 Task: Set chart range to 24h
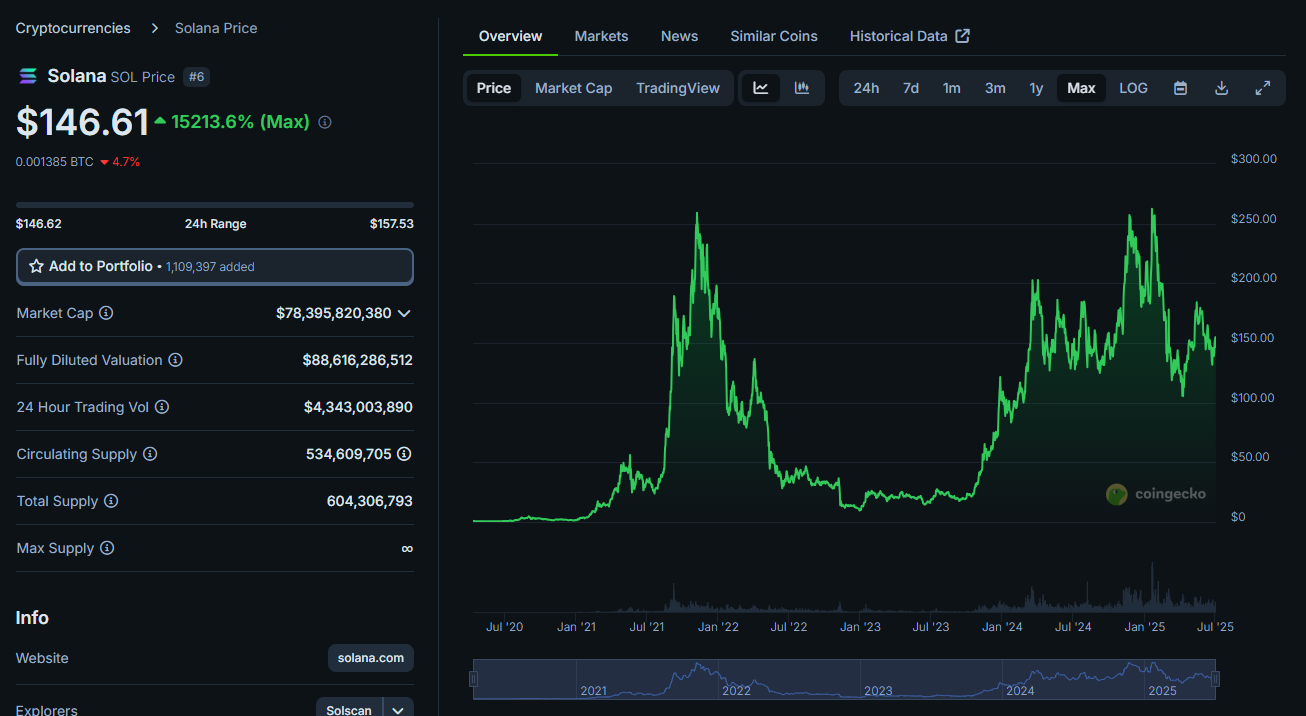pyautogui.click(x=866, y=88)
